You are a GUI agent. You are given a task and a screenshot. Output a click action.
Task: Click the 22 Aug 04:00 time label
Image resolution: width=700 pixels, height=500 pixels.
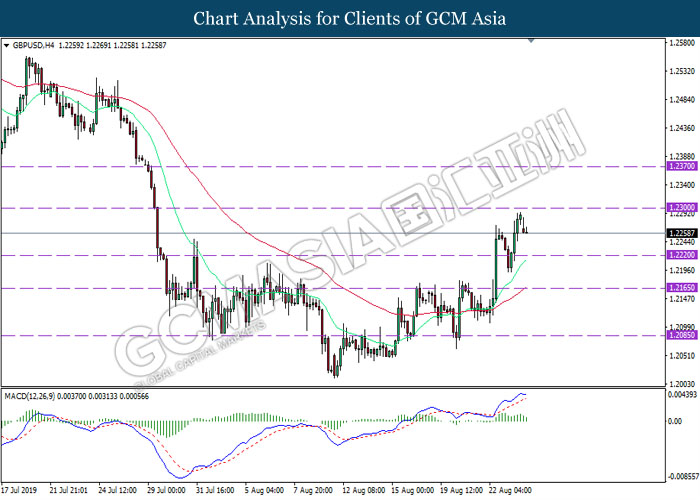(x=510, y=490)
